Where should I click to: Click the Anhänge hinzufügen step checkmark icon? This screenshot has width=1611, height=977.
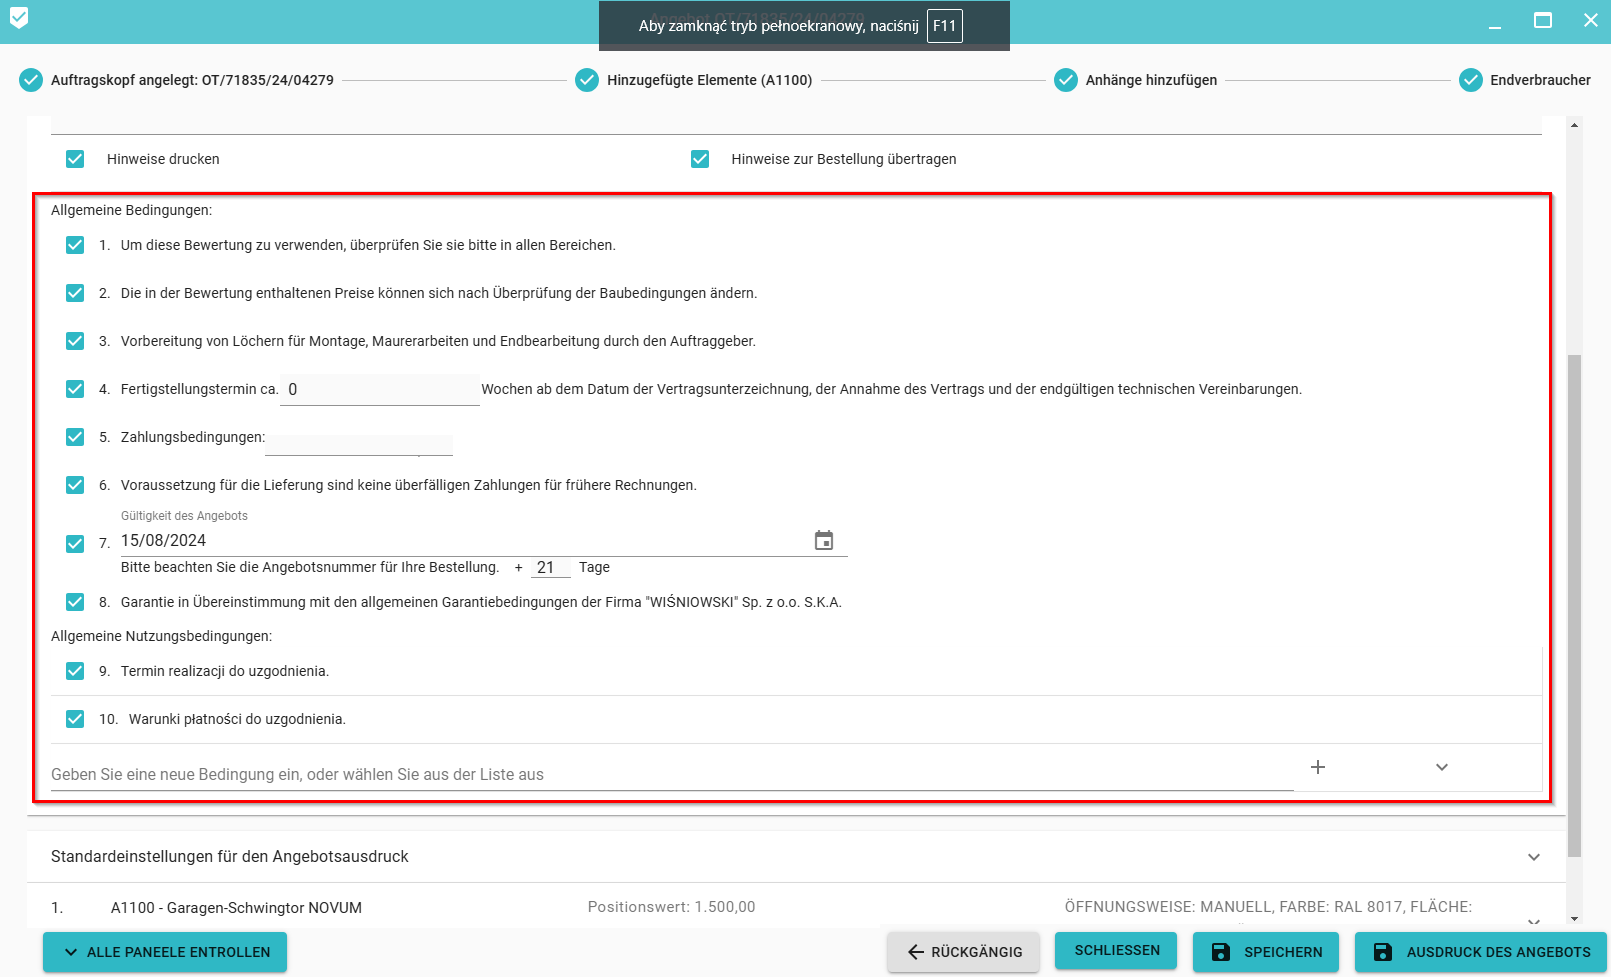(1066, 80)
